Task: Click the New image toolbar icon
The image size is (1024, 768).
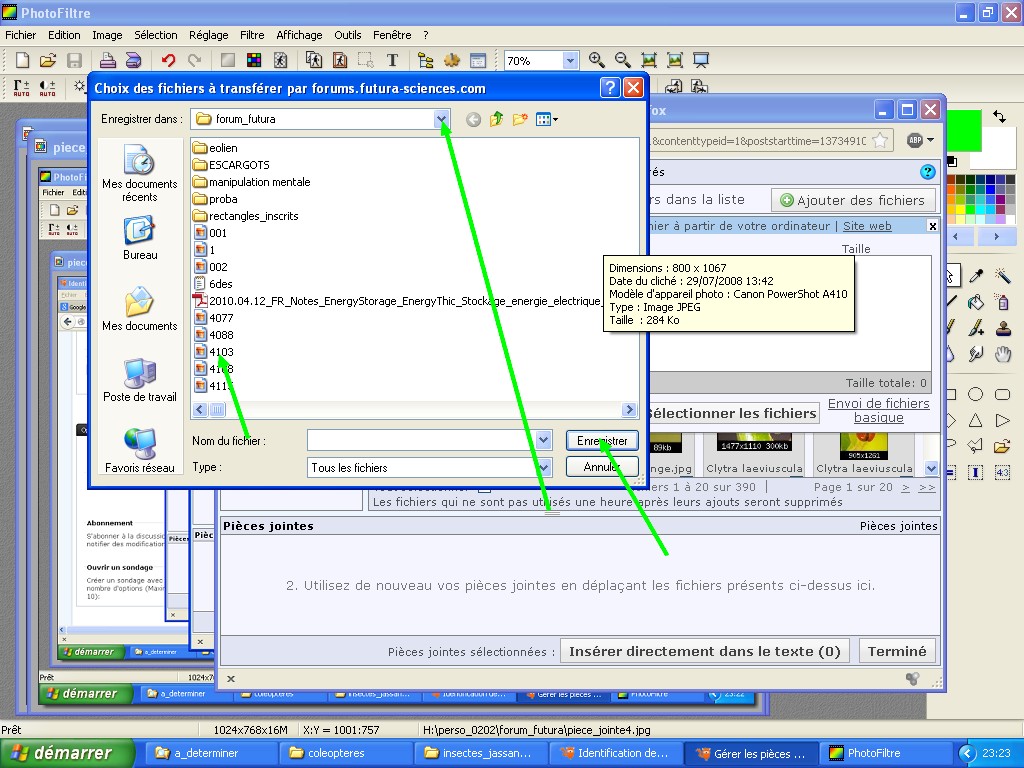Action: click(x=22, y=60)
